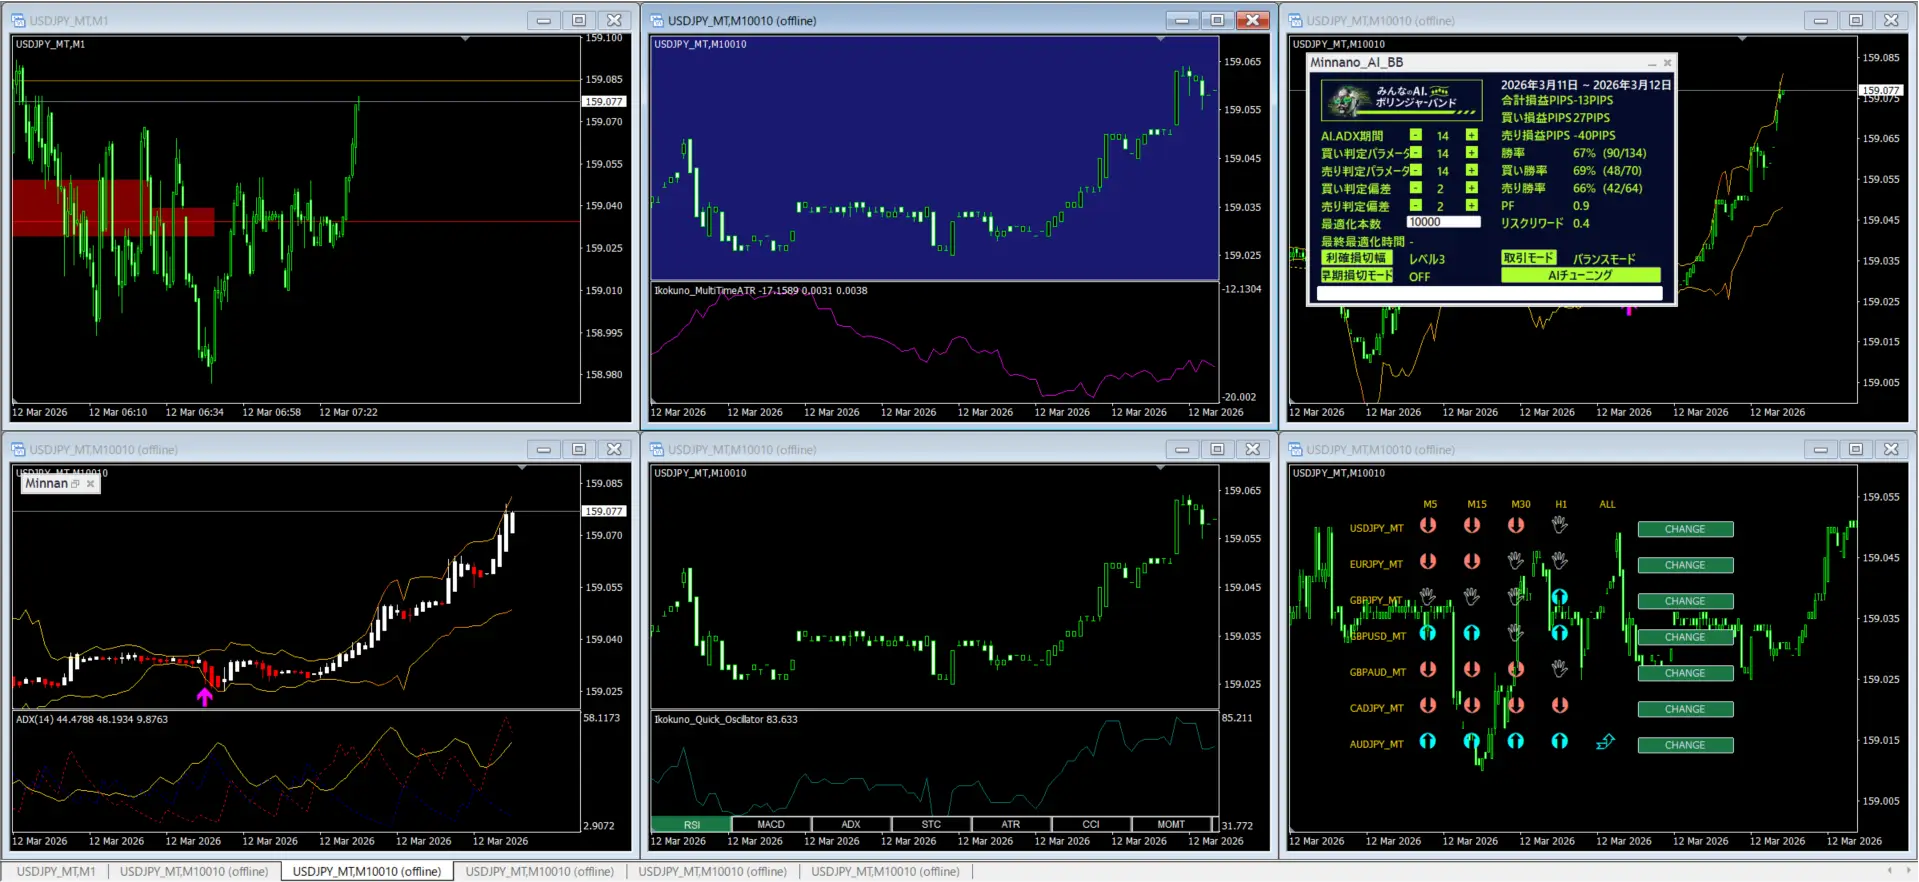
Task: Click the magenta buy arrow on the chart
Action: point(204,697)
